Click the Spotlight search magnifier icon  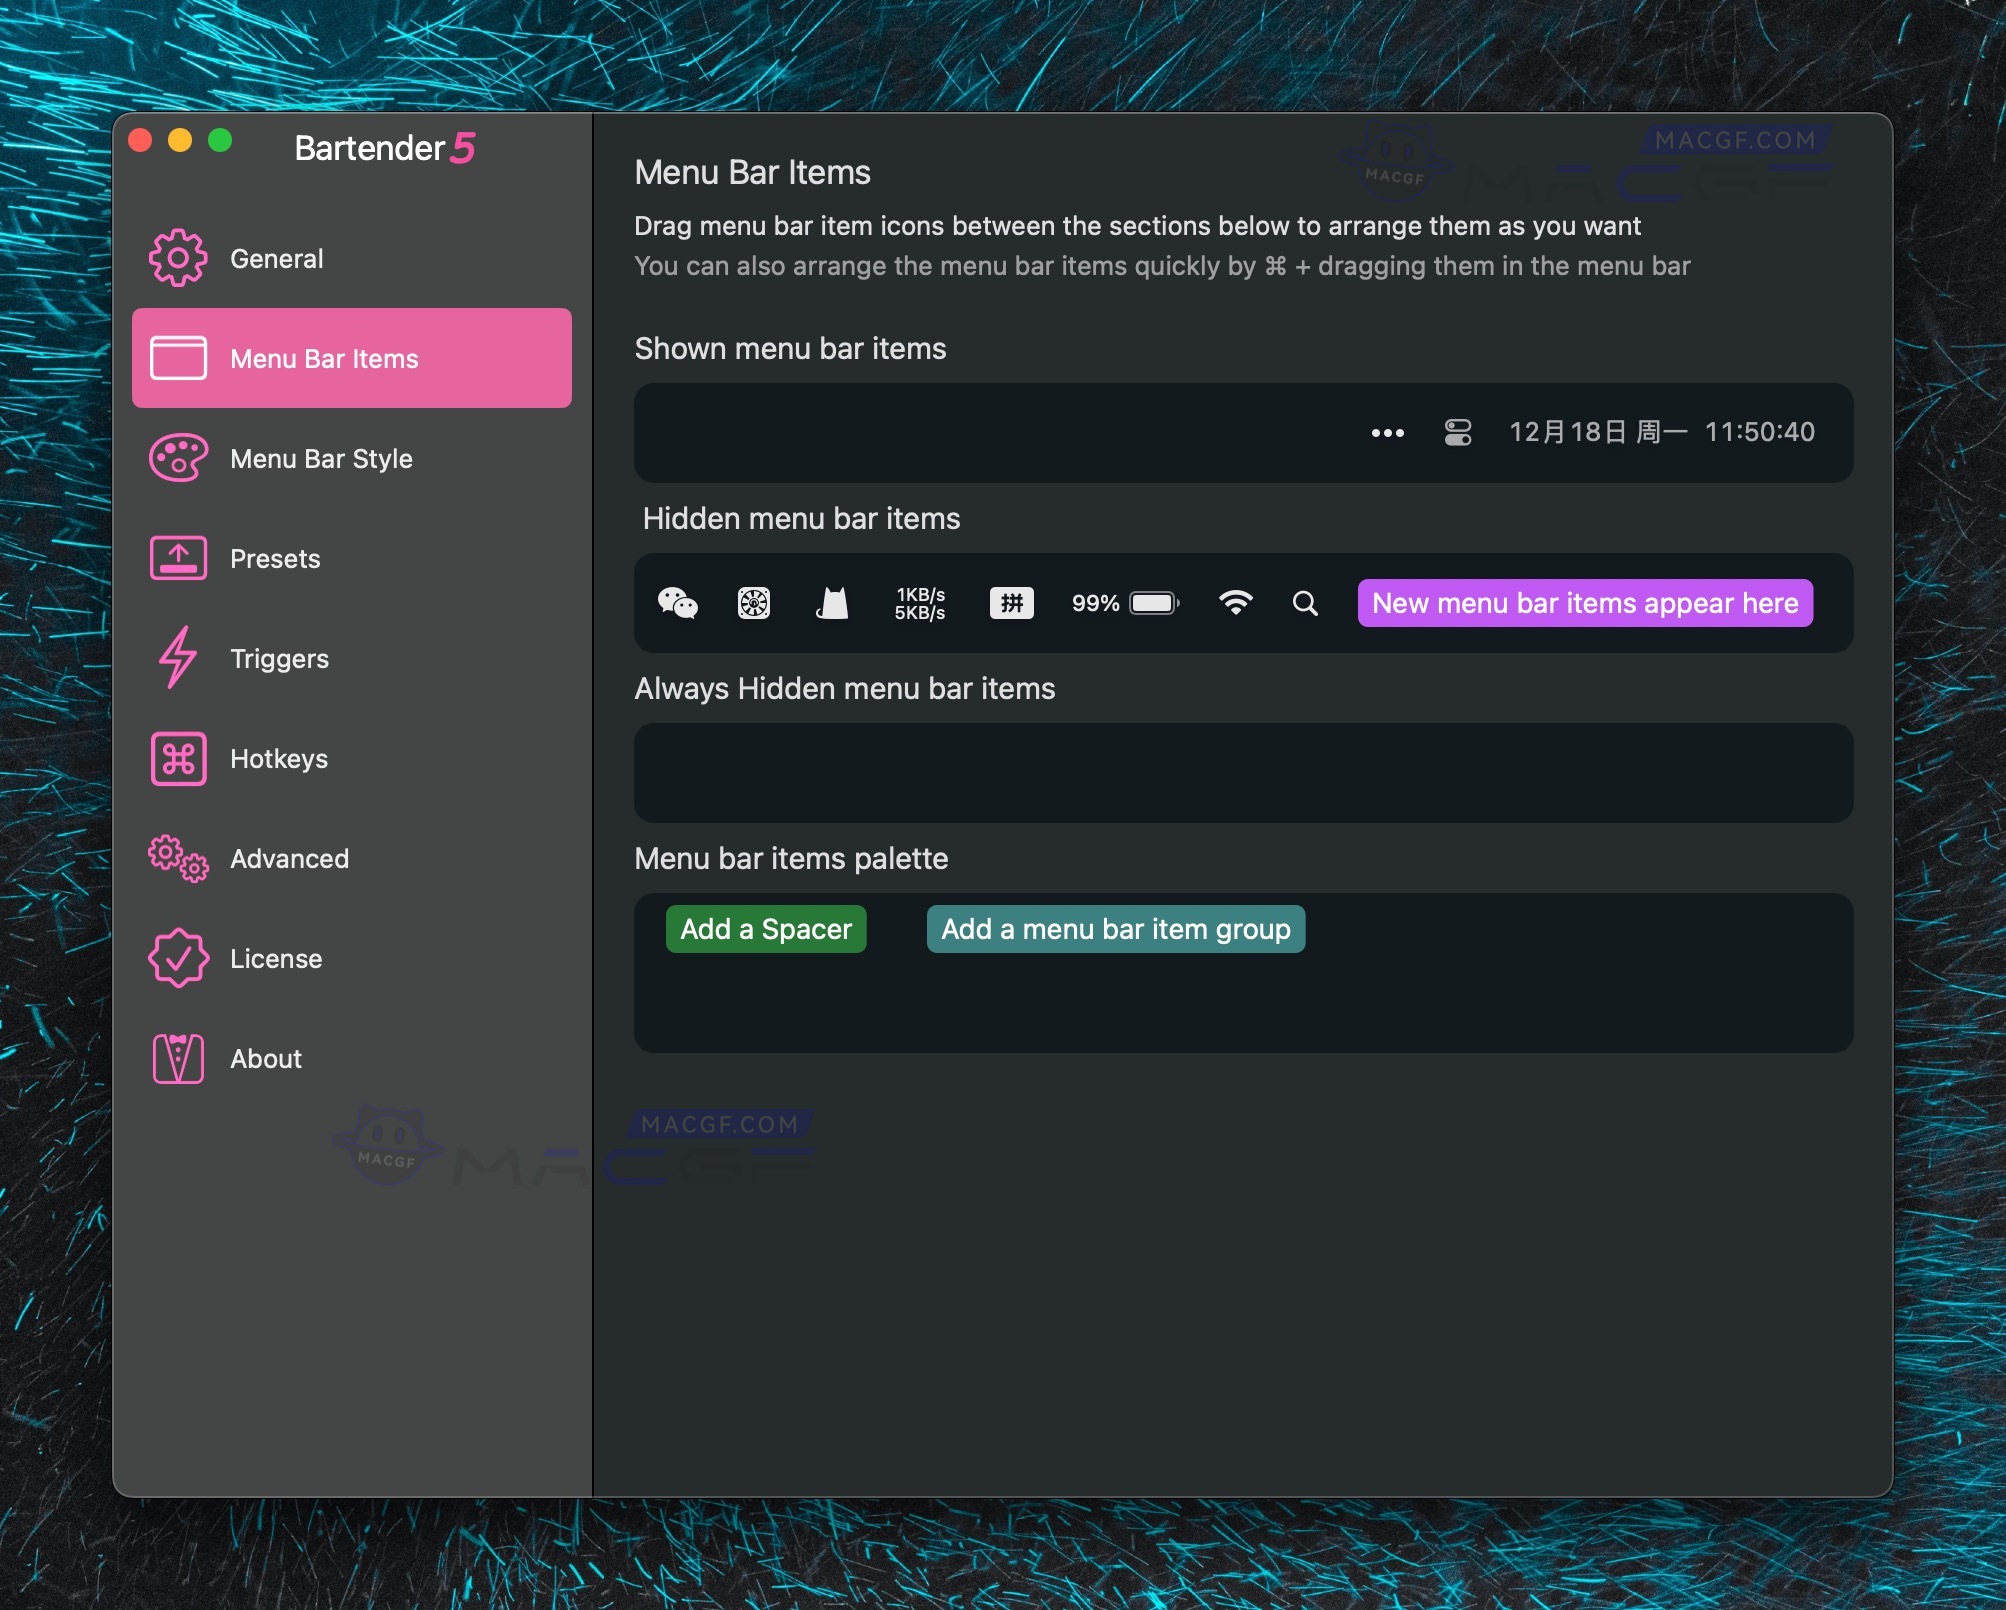(1305, 603)
